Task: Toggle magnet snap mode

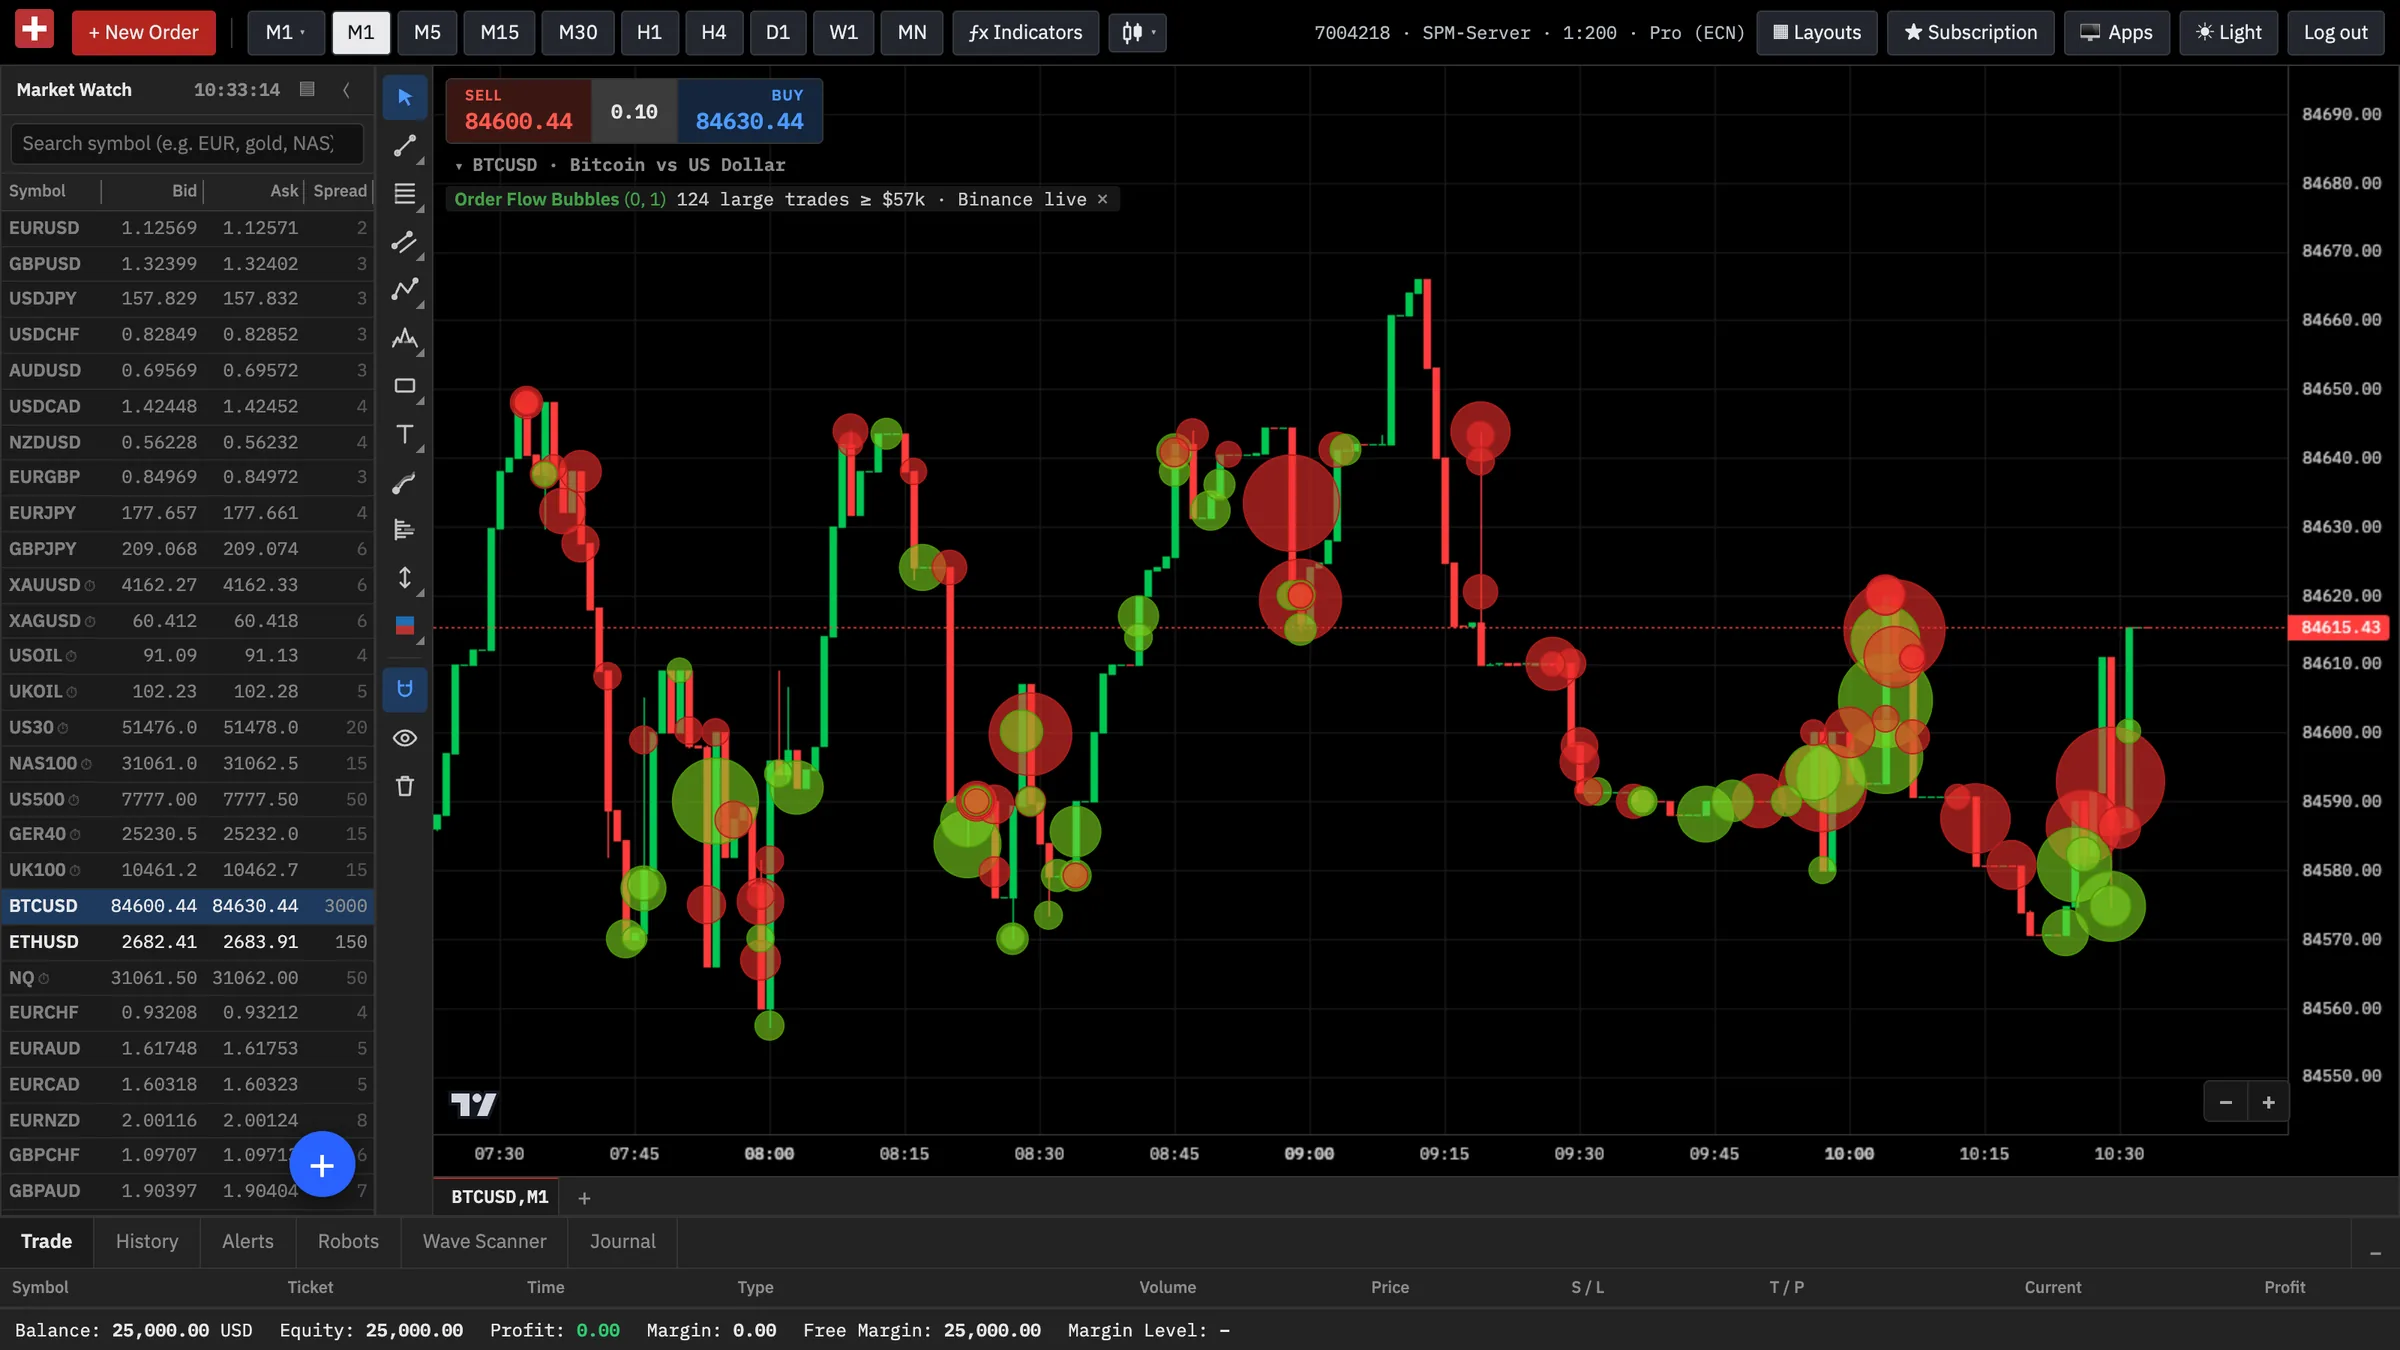Action: 404,690
